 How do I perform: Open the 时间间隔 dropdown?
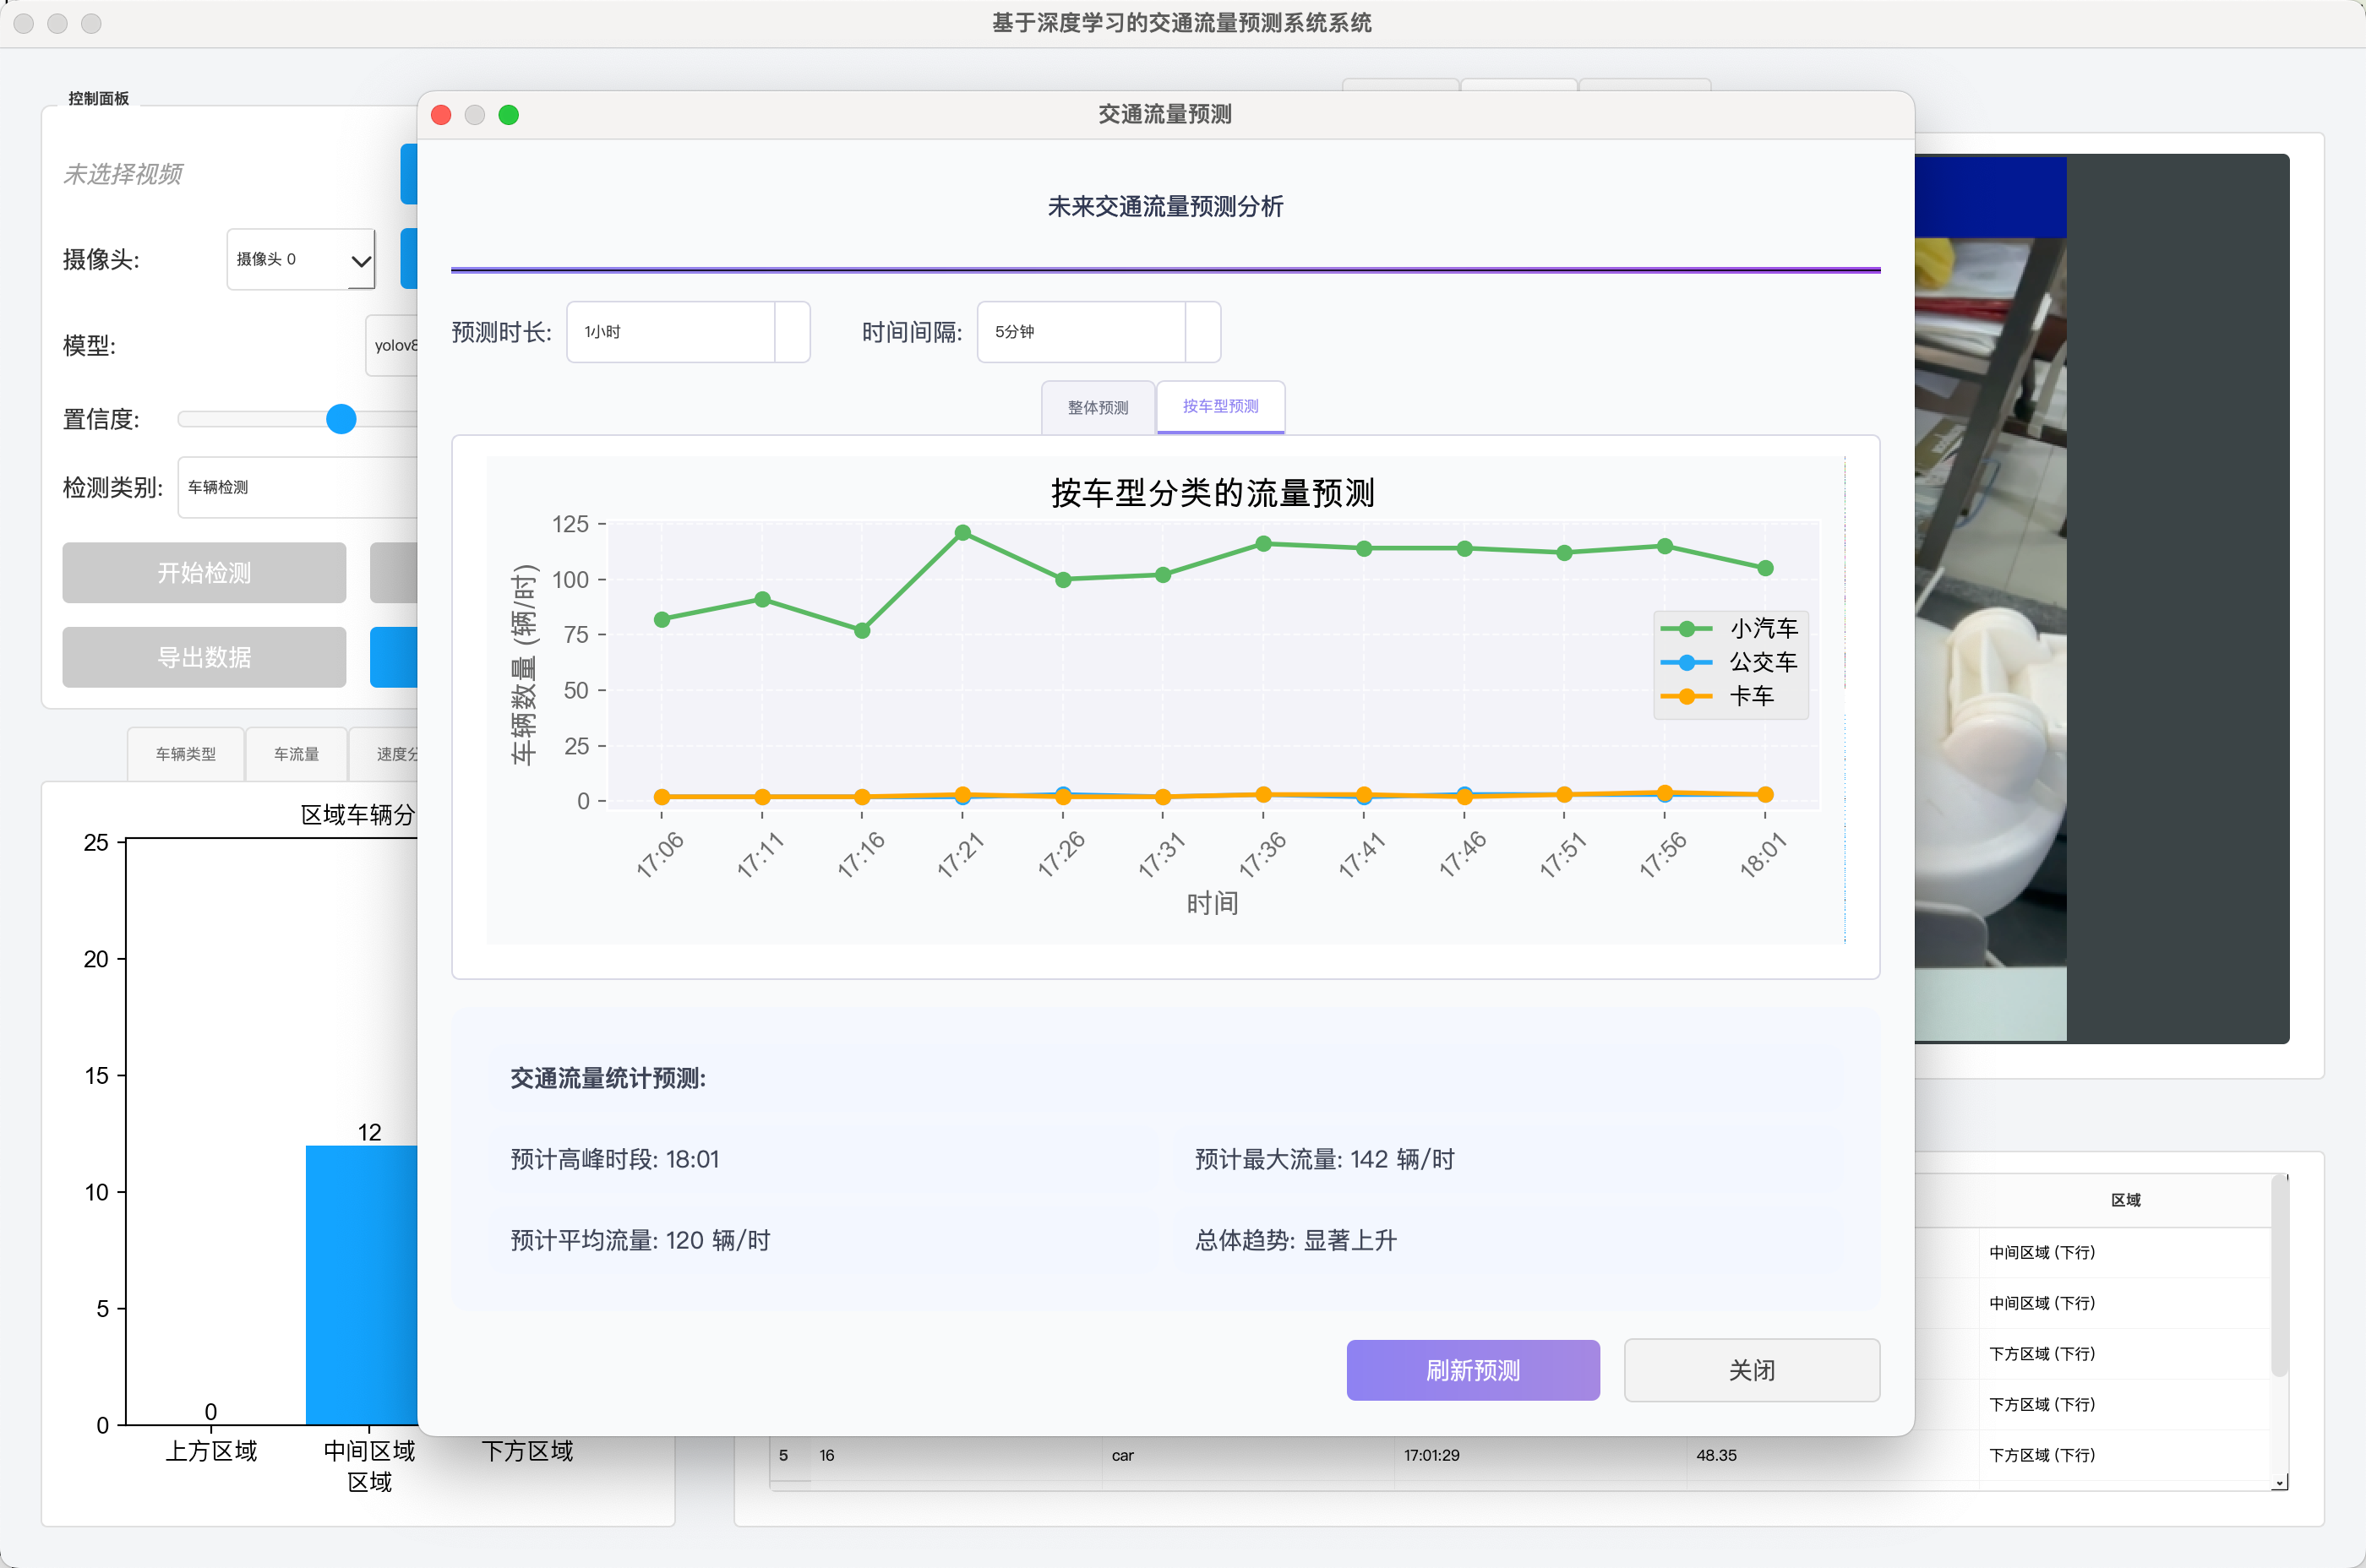click(1098, 332)
